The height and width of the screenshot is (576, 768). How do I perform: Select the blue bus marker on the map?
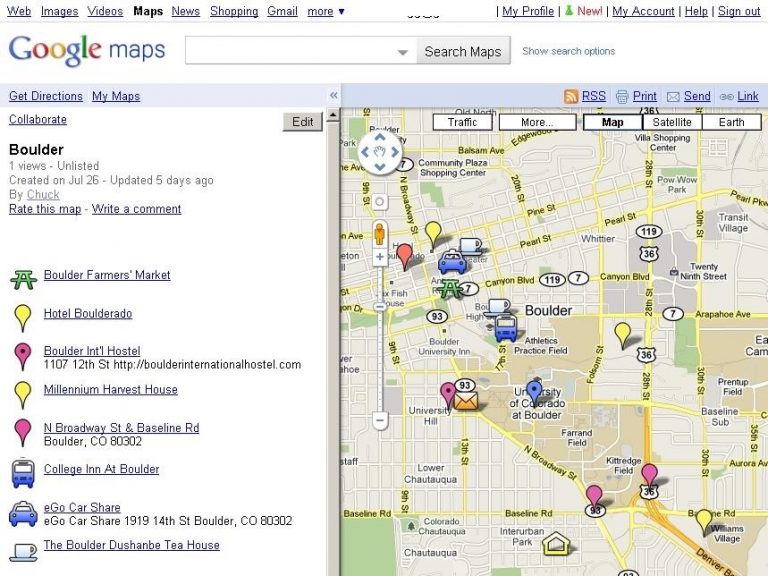tap(505, 328)
